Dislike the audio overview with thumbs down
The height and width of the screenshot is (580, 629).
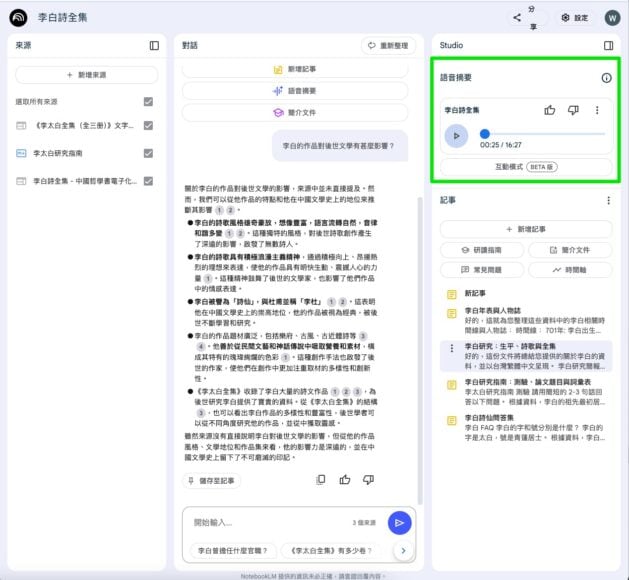[x=573, y=110]
